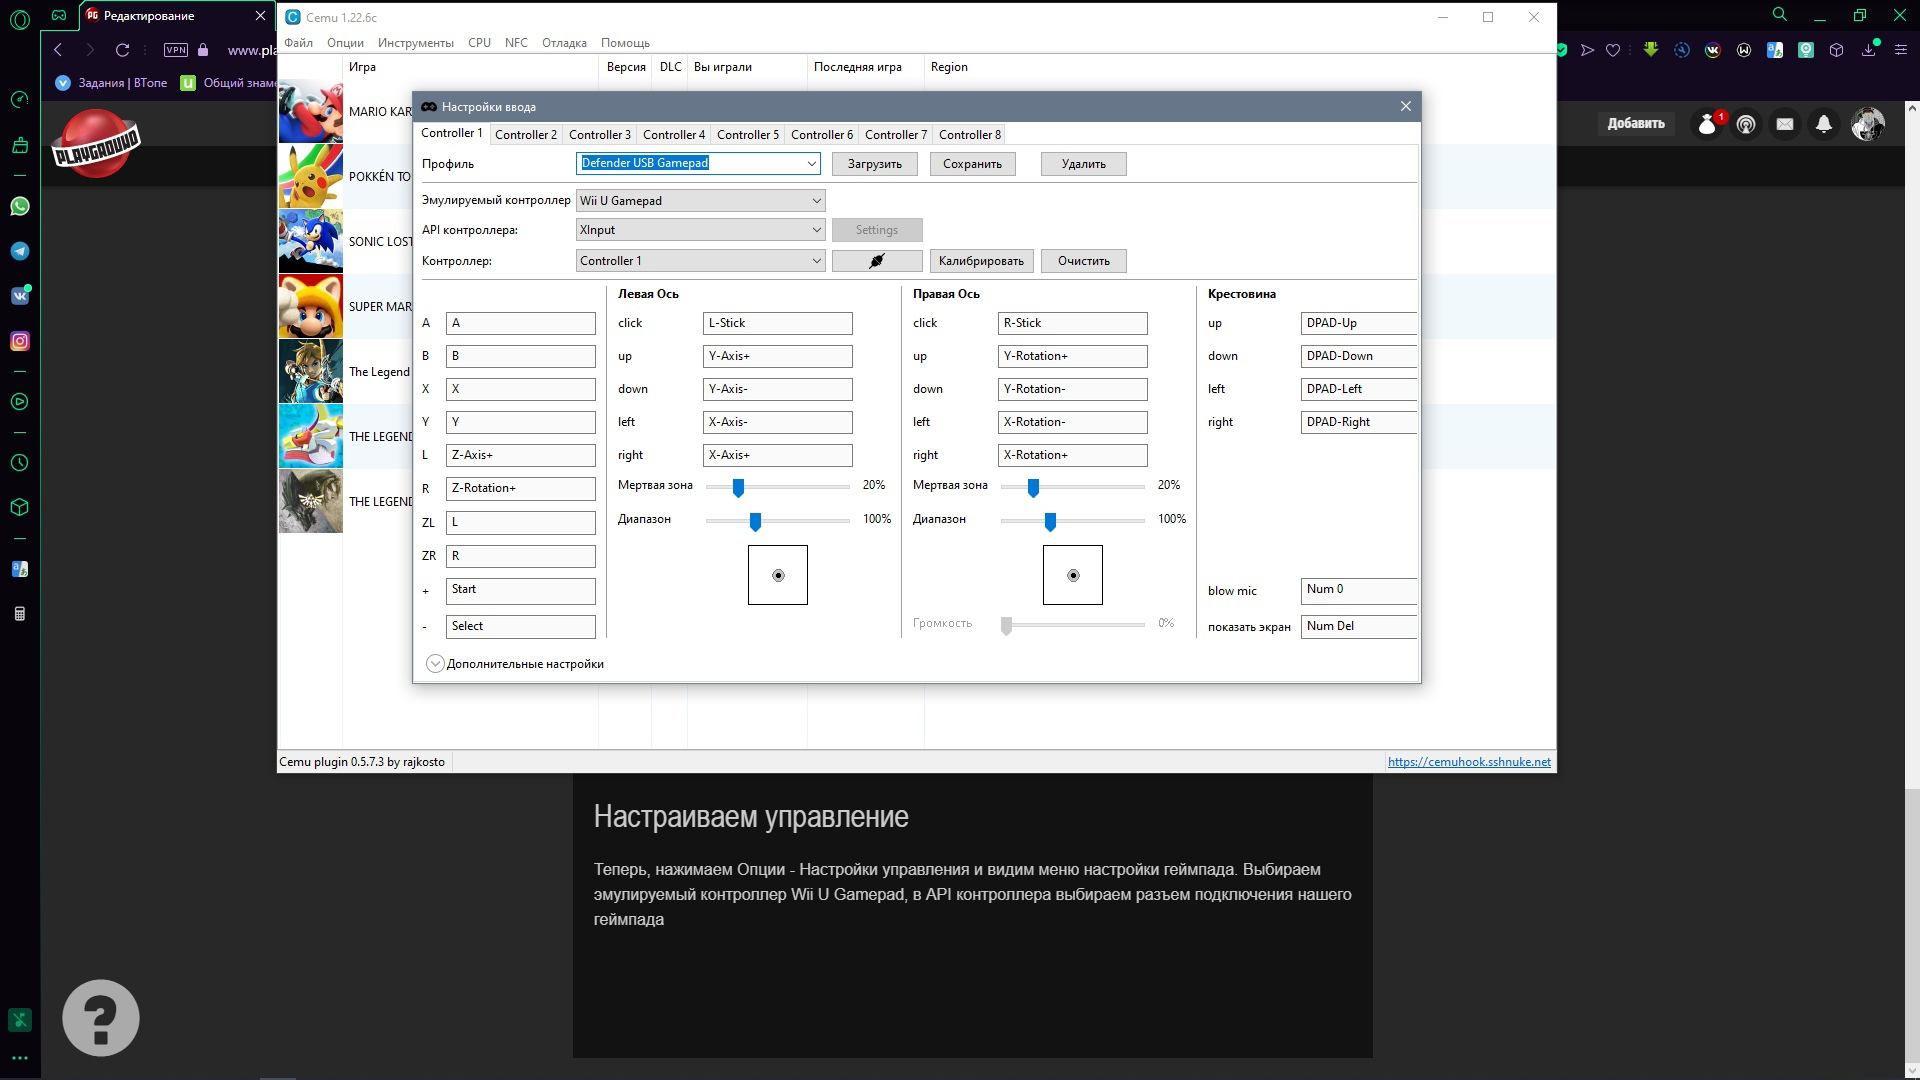Click the left axis Мертвая зона slider handle

point(738,487)
